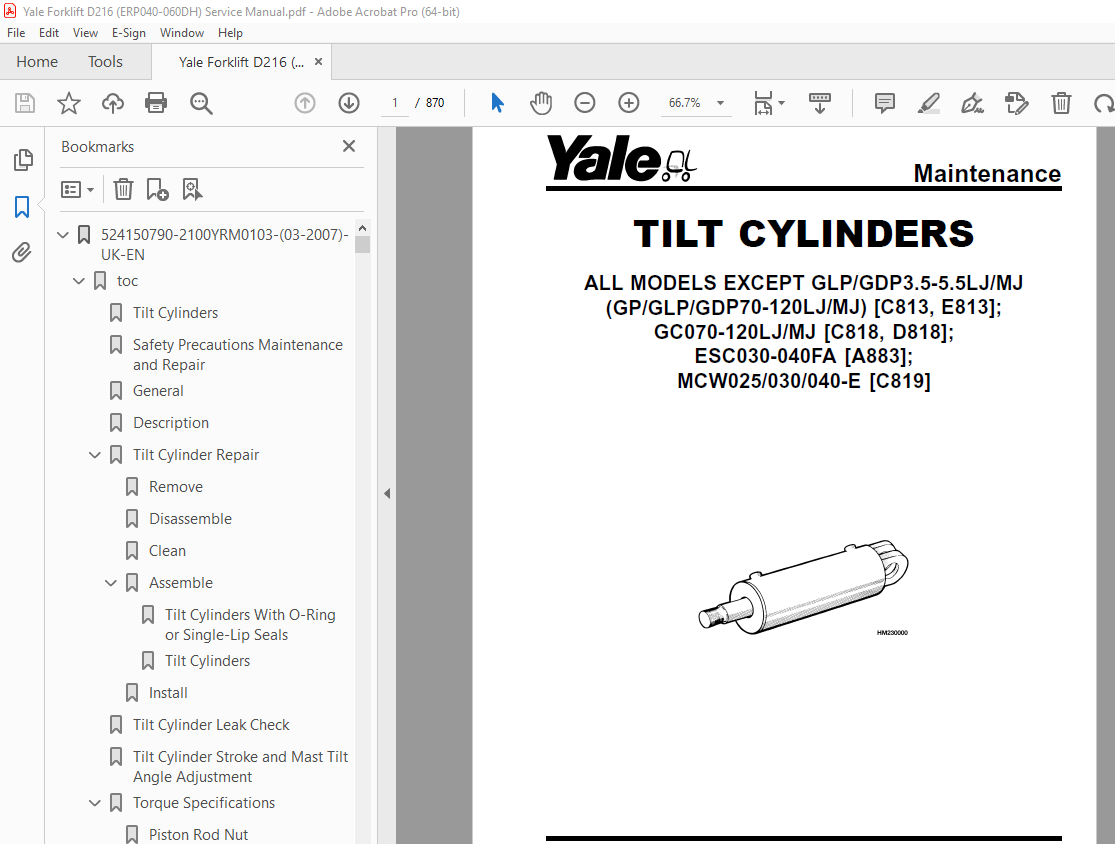The width and height of the screenshot is (1115, 844).
Task: Close the Yale Forklift D216 document tab
Action: click(319, 62)
